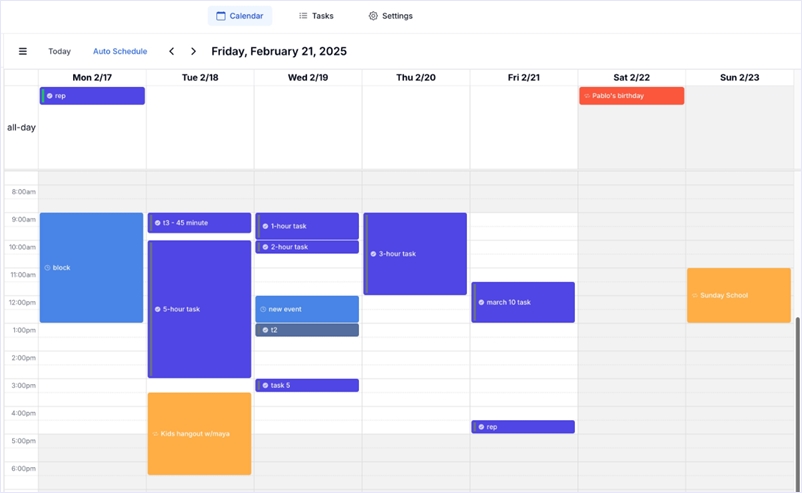Click the Tasks list icon
Image resolution: width=802 pixels, height=493 pixels.
click(303, 16)
